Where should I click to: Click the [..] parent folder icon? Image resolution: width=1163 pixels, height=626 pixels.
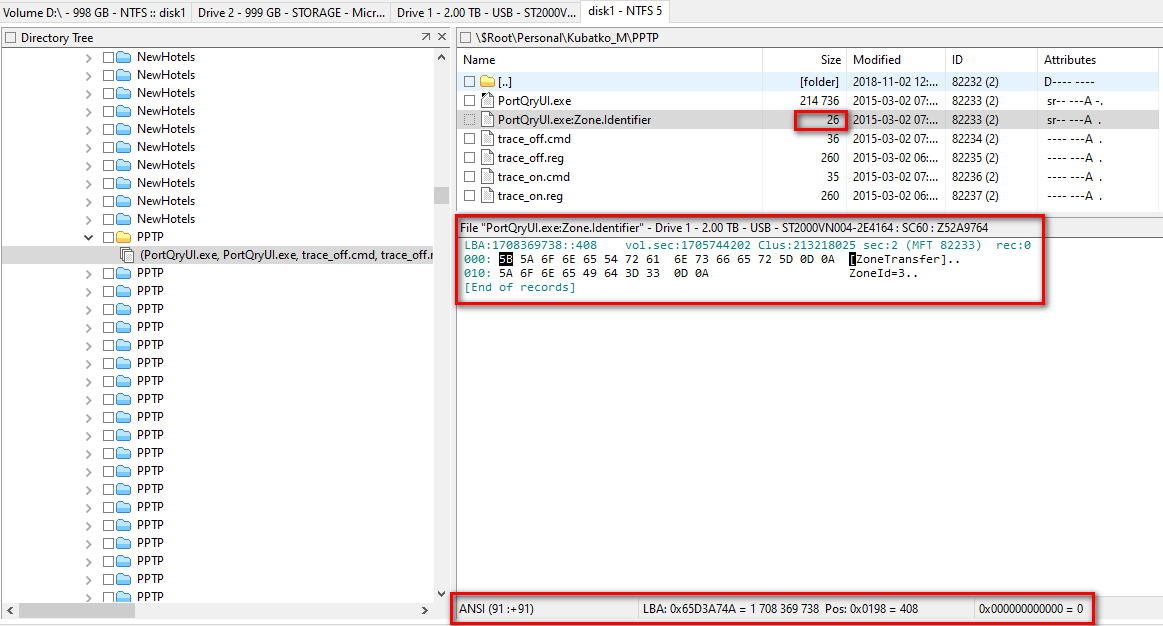[x=487, y=82]
